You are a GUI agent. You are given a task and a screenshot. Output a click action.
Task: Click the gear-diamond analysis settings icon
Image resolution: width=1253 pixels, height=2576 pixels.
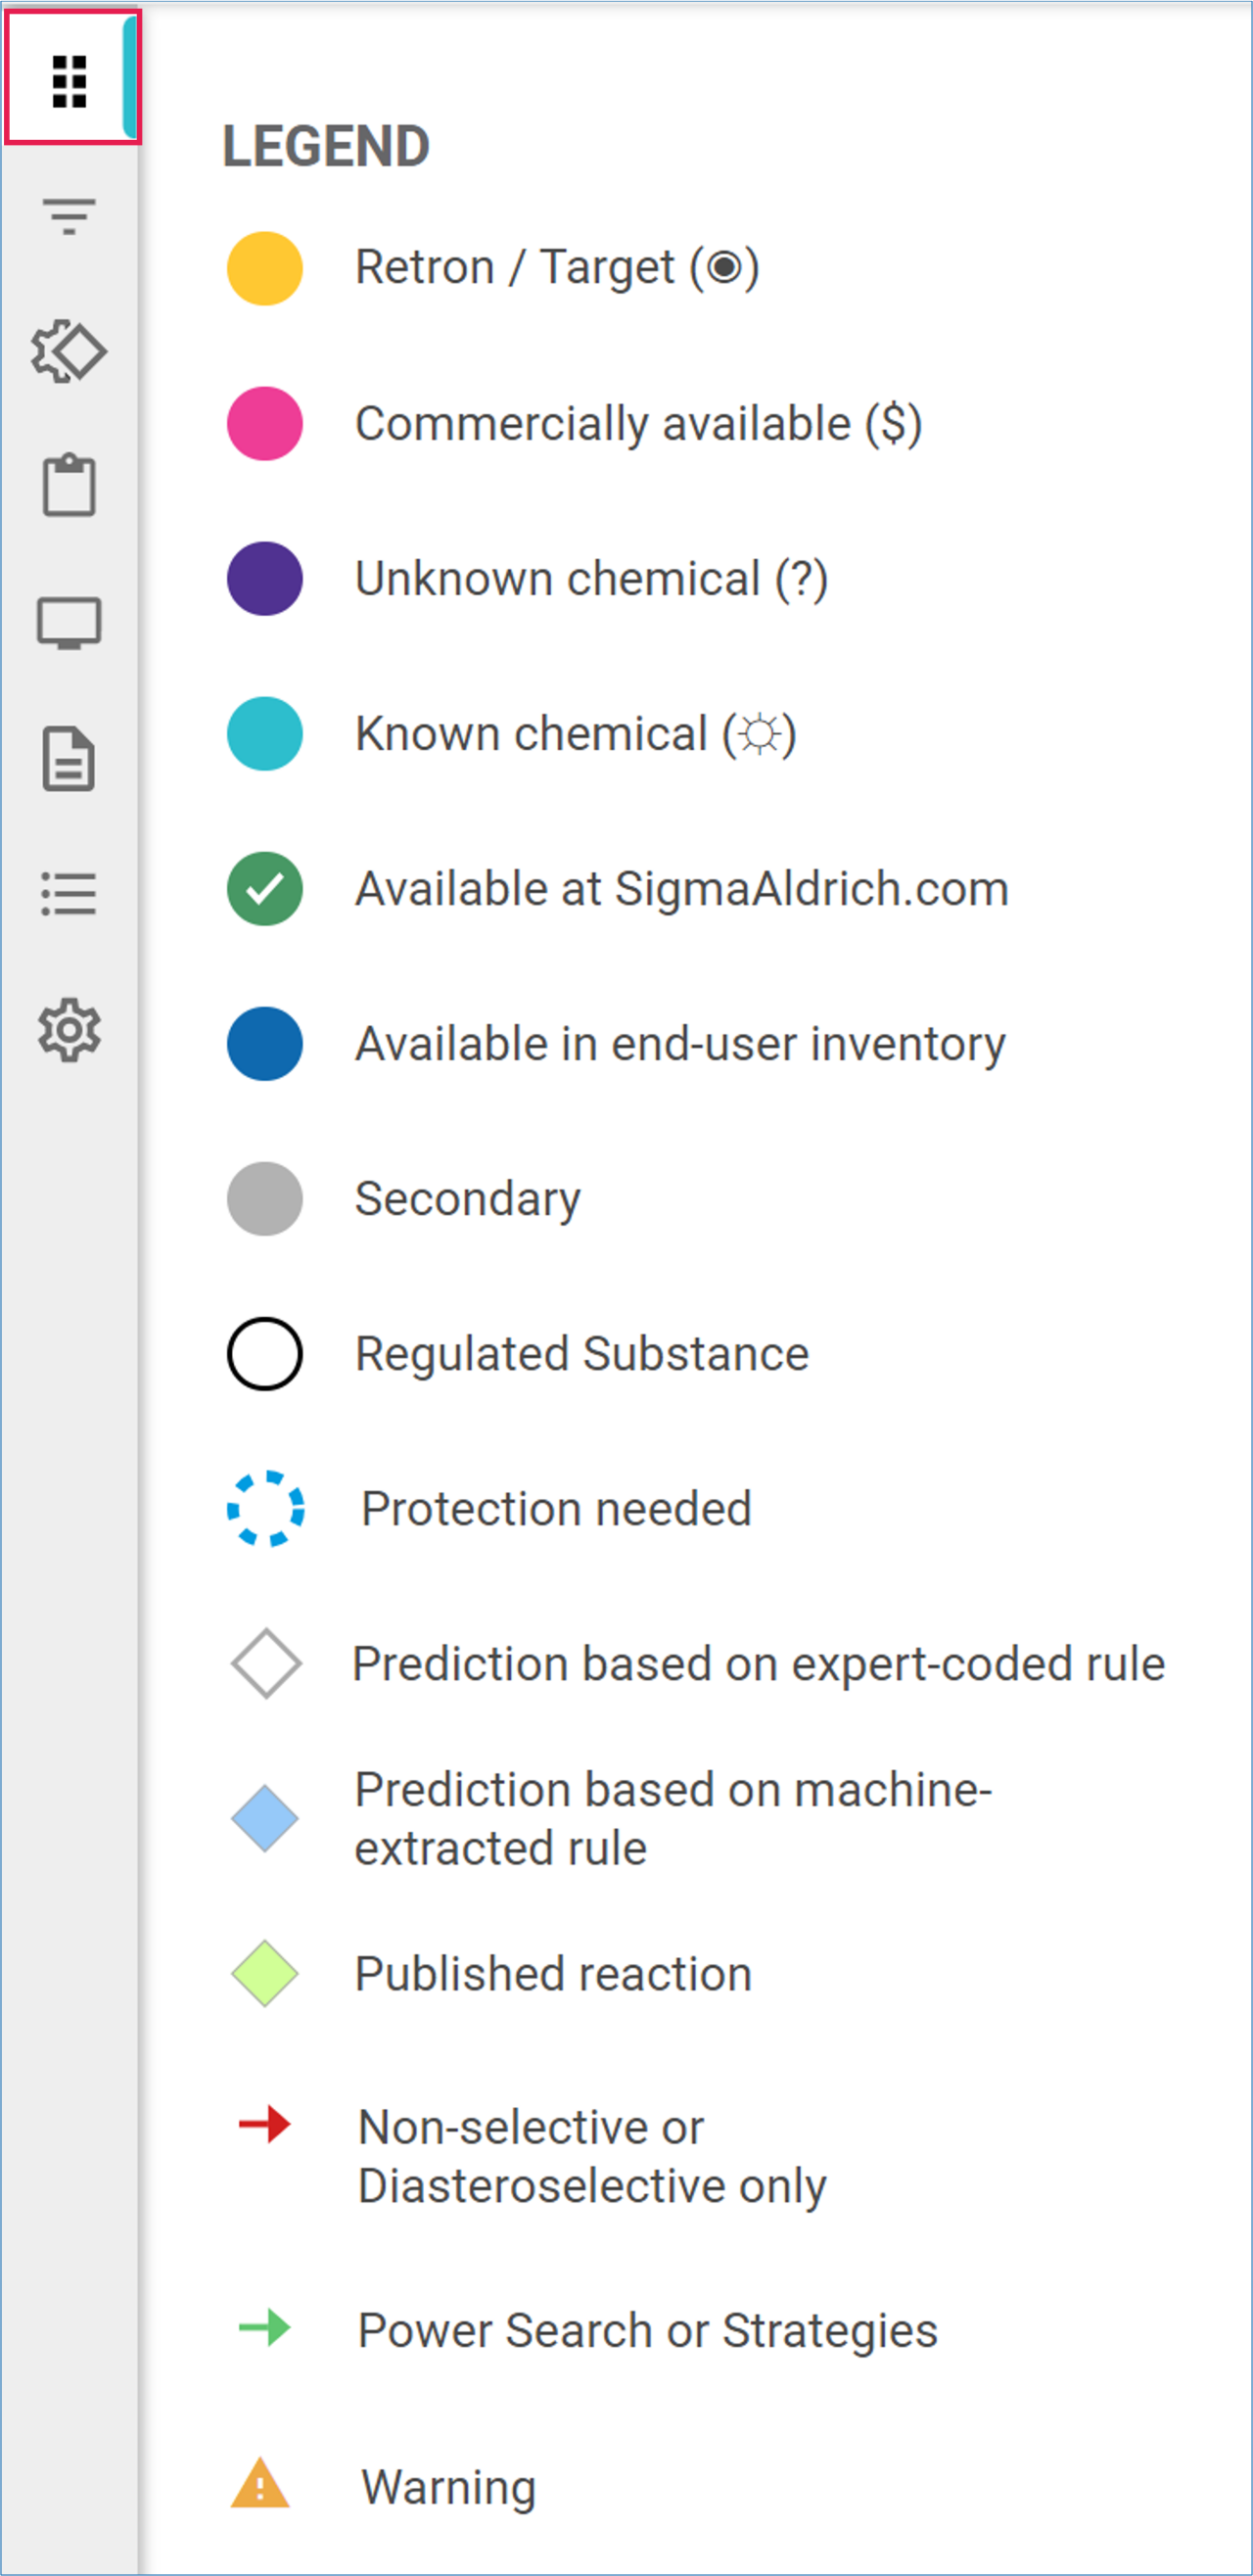pyautogui.click(x=69, y=351)
